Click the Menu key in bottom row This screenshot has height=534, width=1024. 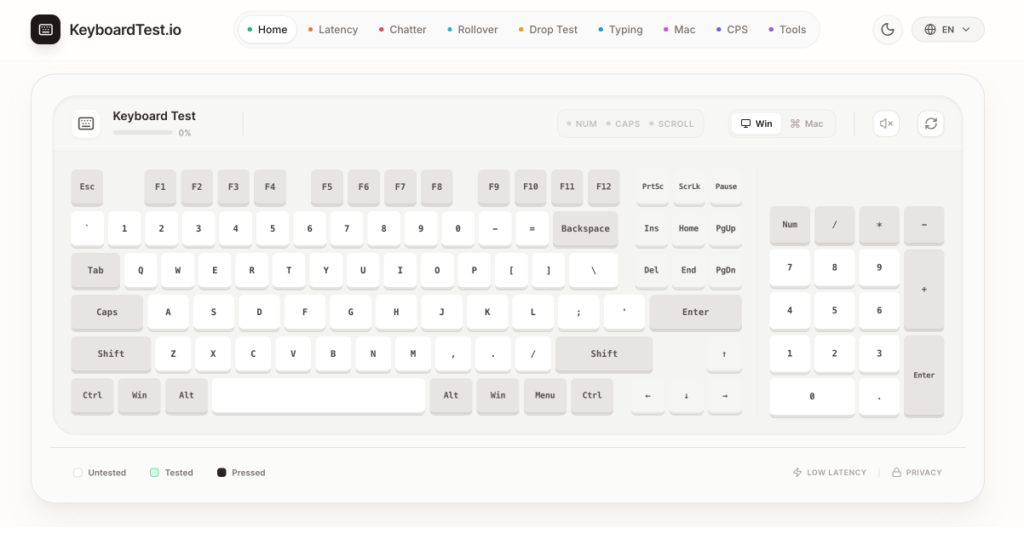point(544,395)
